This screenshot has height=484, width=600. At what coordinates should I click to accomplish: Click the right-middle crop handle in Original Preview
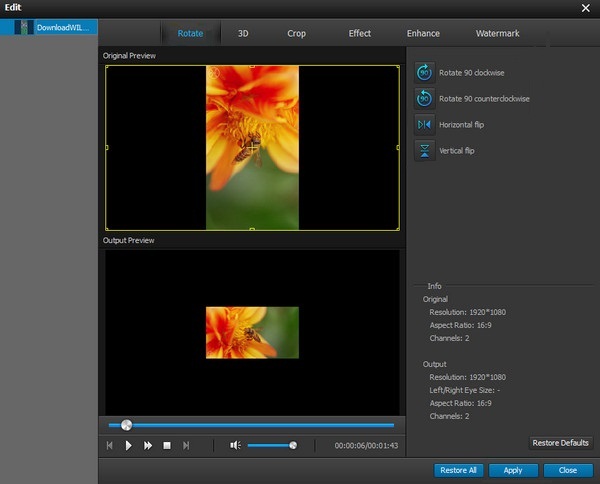coord(398,147)
